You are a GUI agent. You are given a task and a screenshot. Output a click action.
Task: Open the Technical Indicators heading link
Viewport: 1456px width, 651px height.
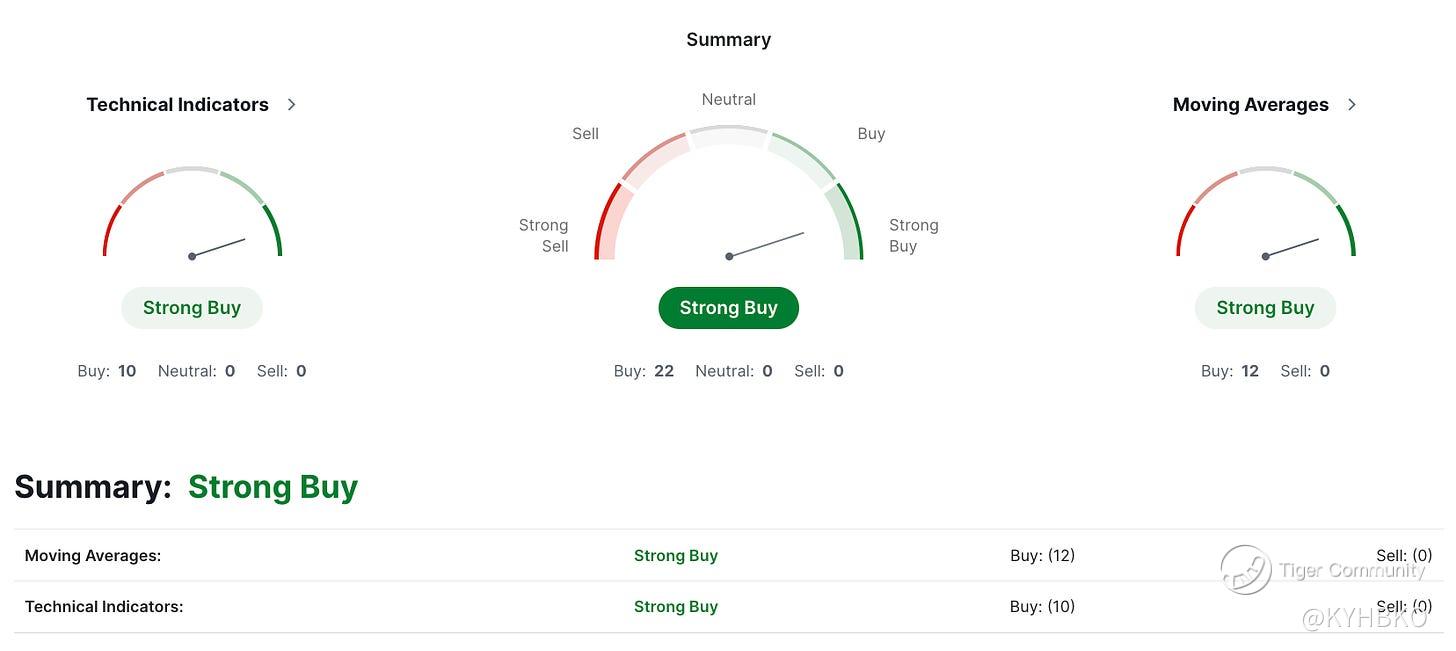(x=177, y=104)
